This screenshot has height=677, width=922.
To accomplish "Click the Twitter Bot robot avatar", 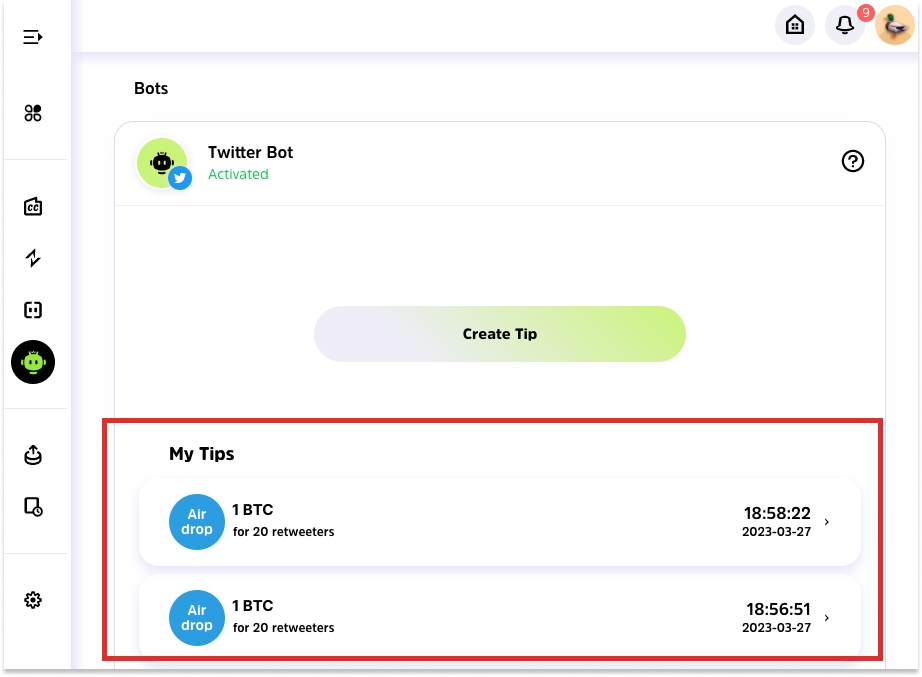I will coord(162,163).
